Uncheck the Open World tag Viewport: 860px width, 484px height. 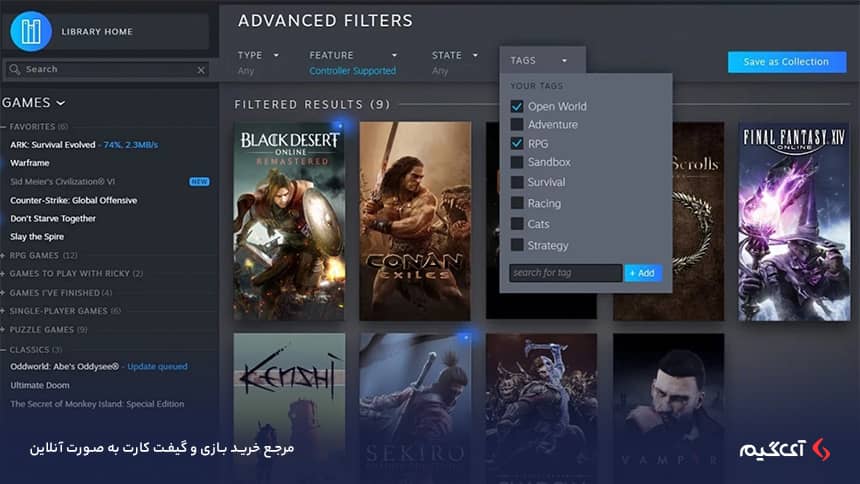(x=517, y=106)
